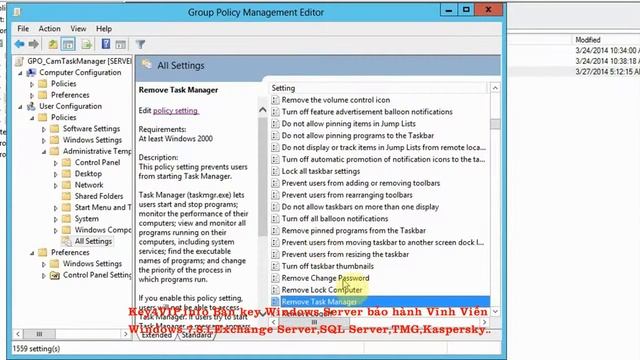Expand the Network folder node
This screenshot has height=360, width=640.
click(x=56, y=185)
